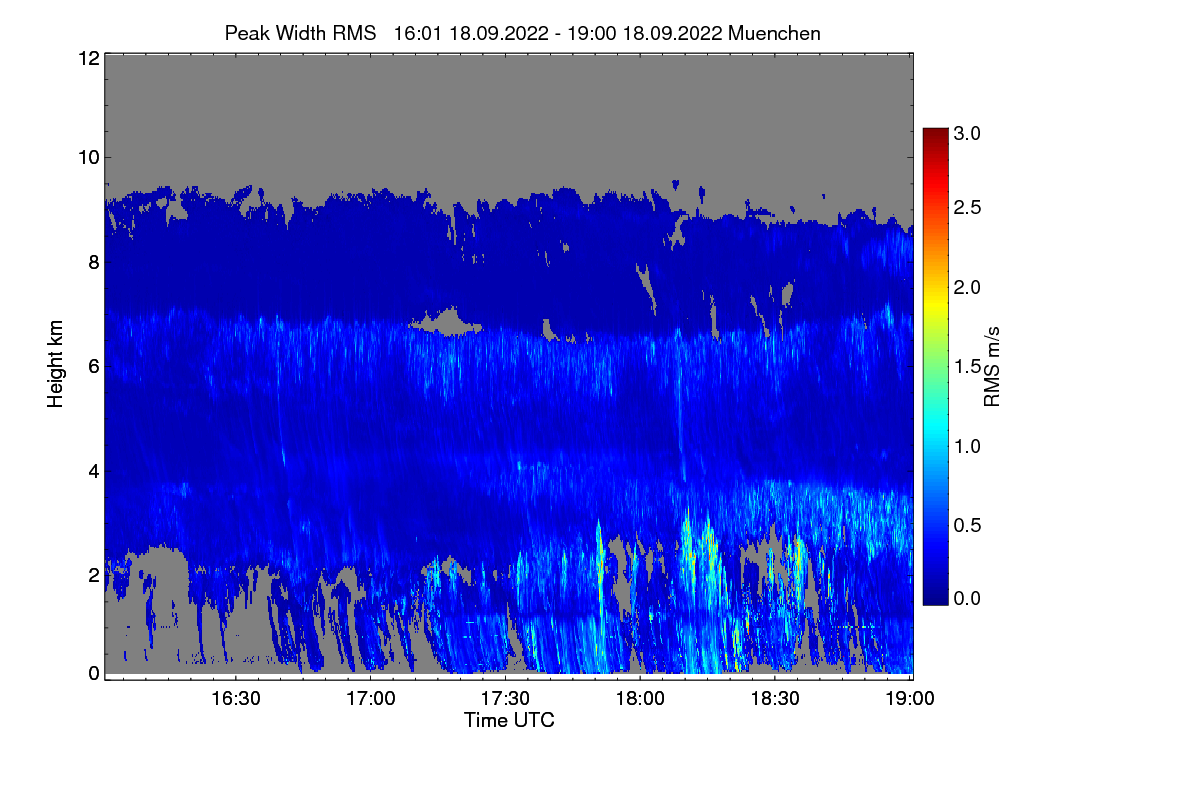
Task: Click the '12' height axis label
Action: [88, 58]
